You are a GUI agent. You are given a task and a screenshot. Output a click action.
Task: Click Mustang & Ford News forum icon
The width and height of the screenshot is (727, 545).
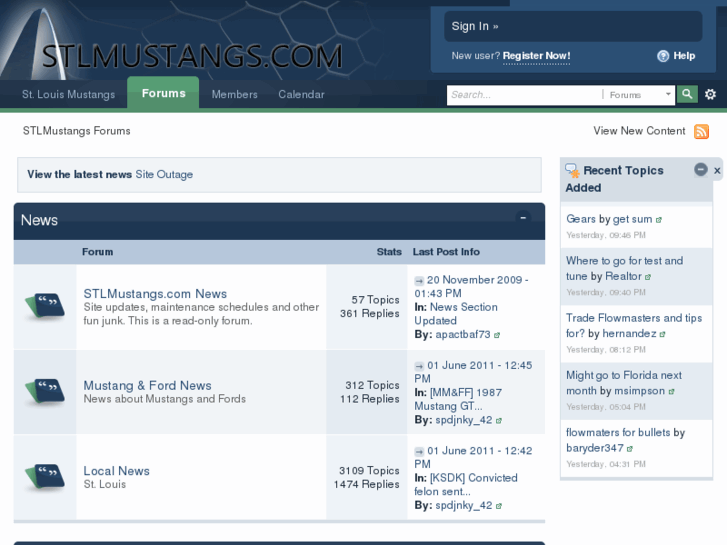tap(45, 391)
